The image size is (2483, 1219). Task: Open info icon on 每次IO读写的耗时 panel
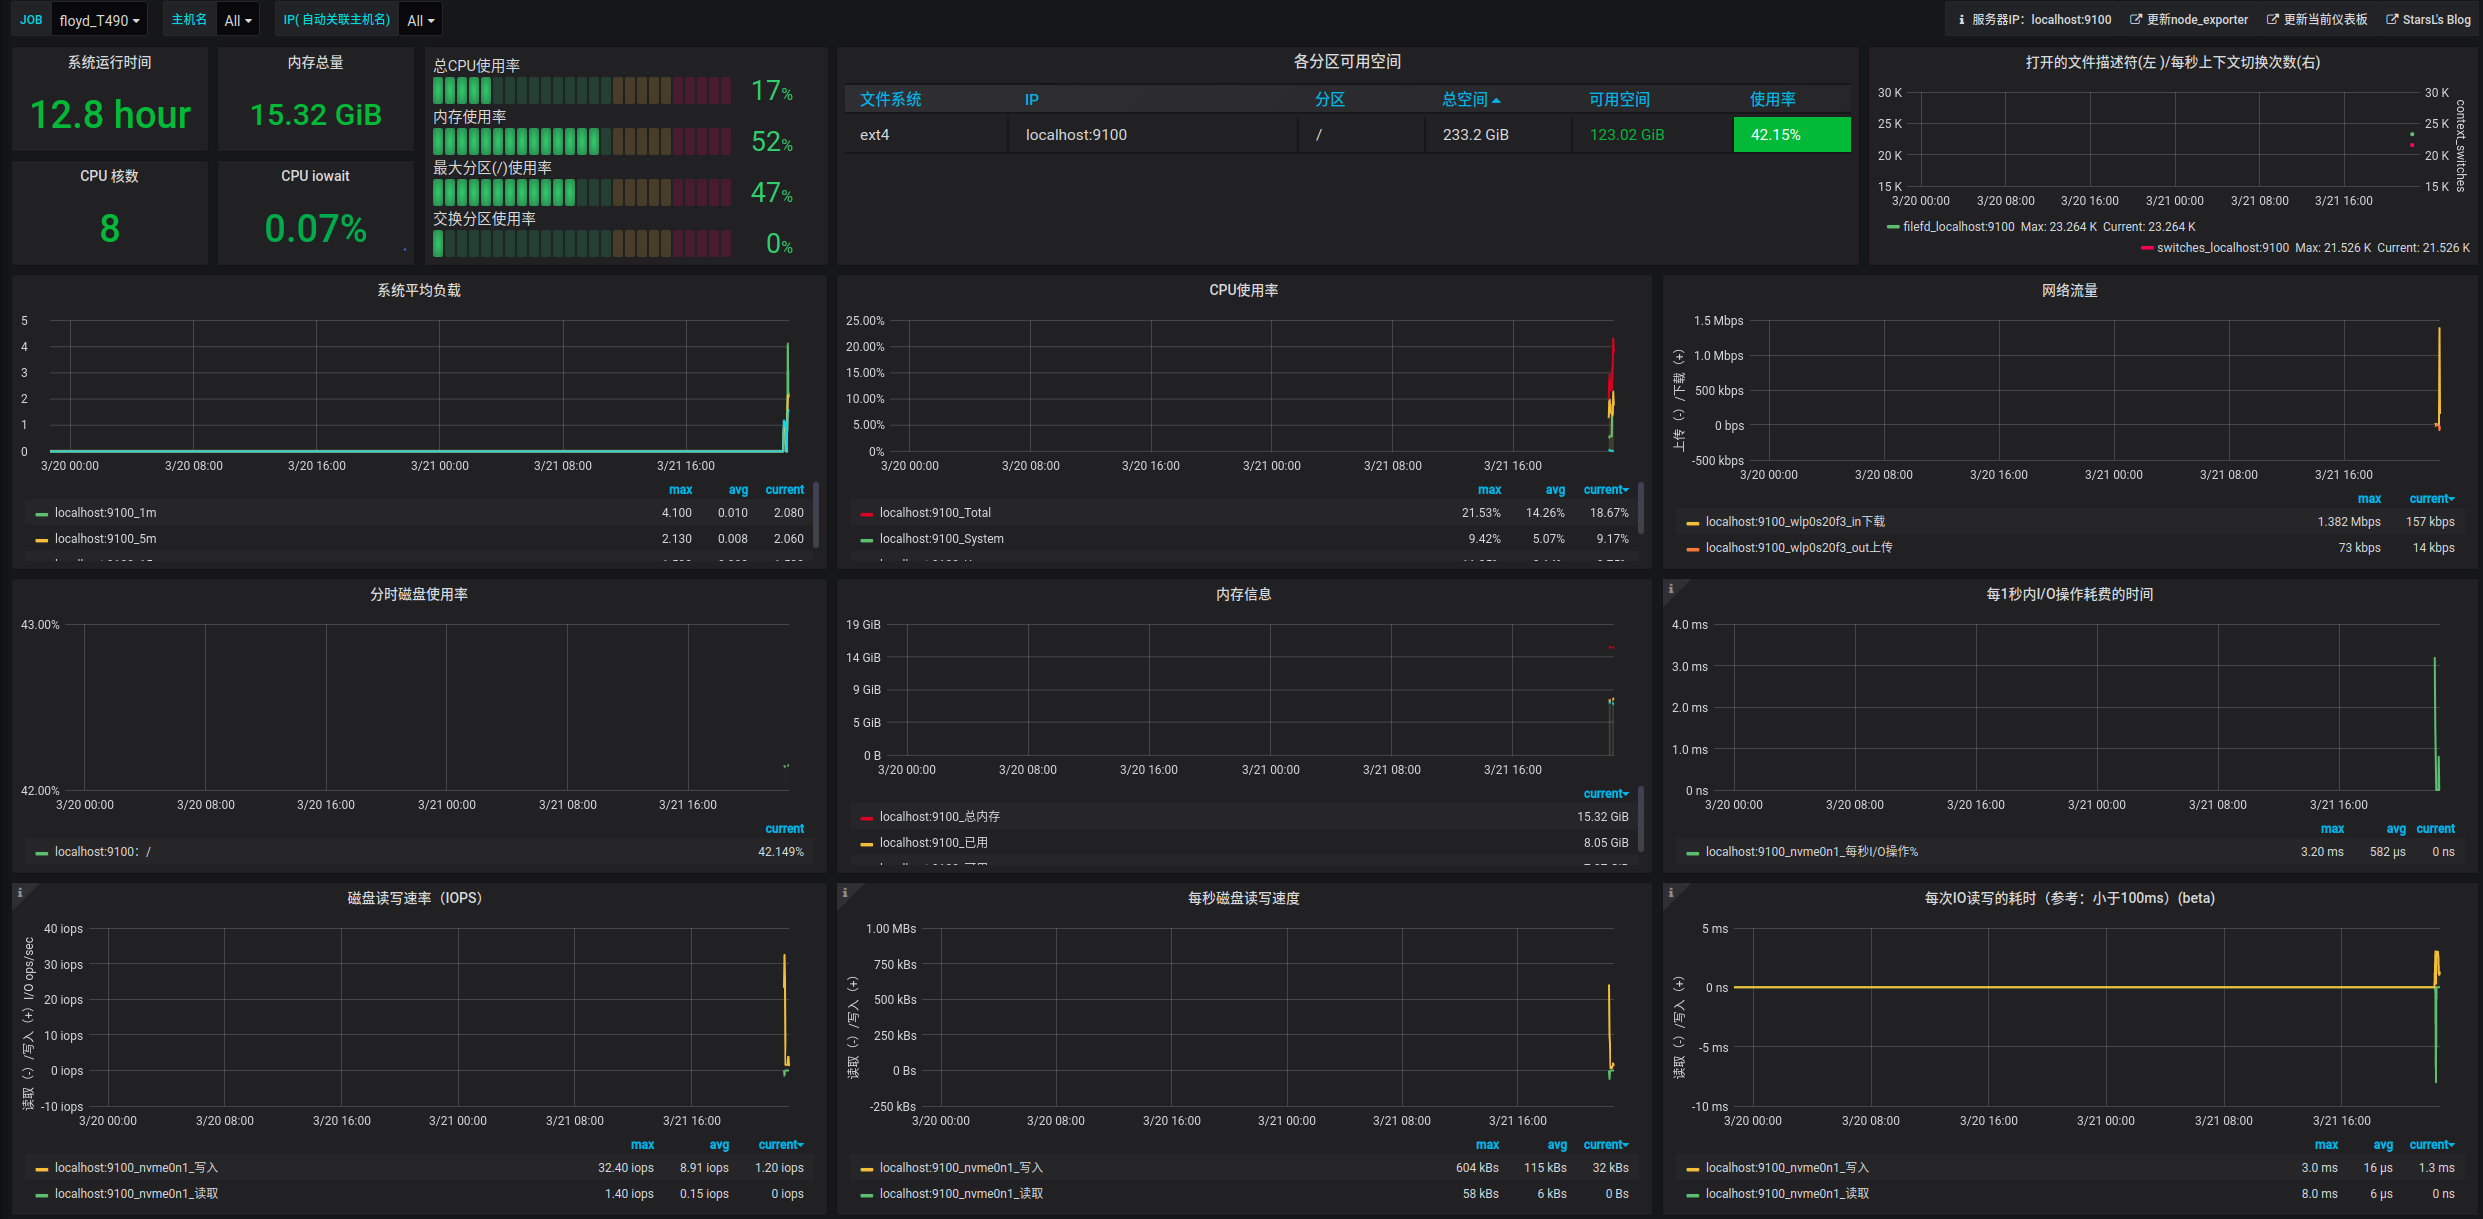1670,893
